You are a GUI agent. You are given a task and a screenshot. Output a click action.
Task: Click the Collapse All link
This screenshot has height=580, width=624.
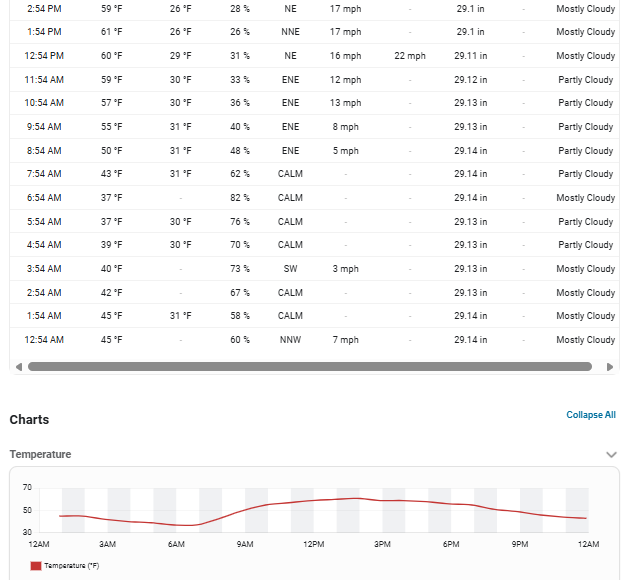[x=591, y=415]
